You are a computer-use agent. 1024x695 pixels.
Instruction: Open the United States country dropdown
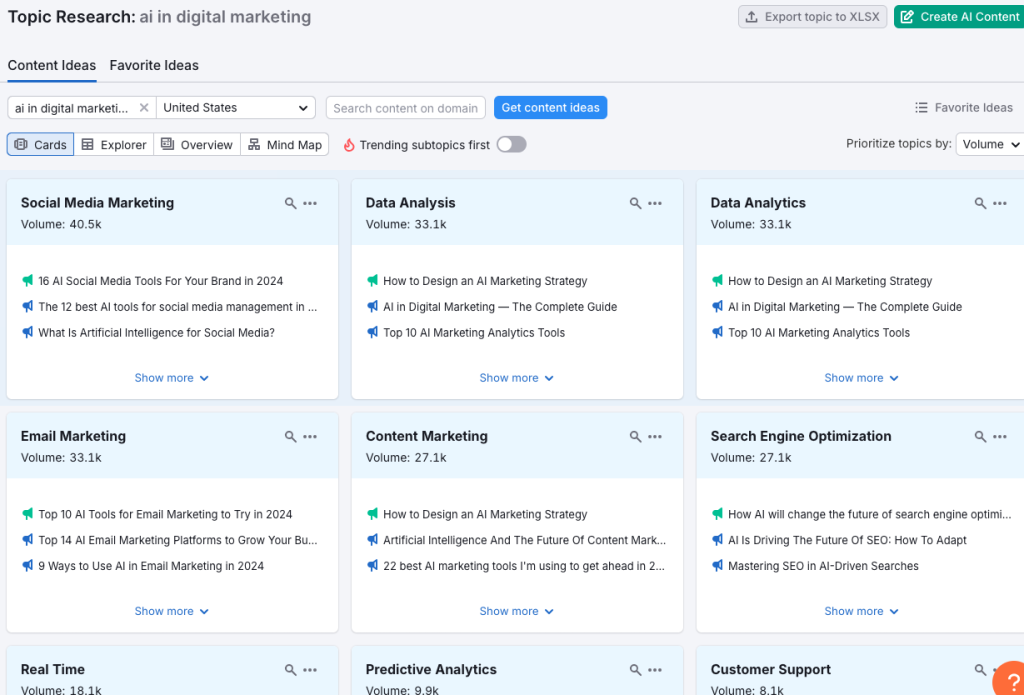click(236, 107)
